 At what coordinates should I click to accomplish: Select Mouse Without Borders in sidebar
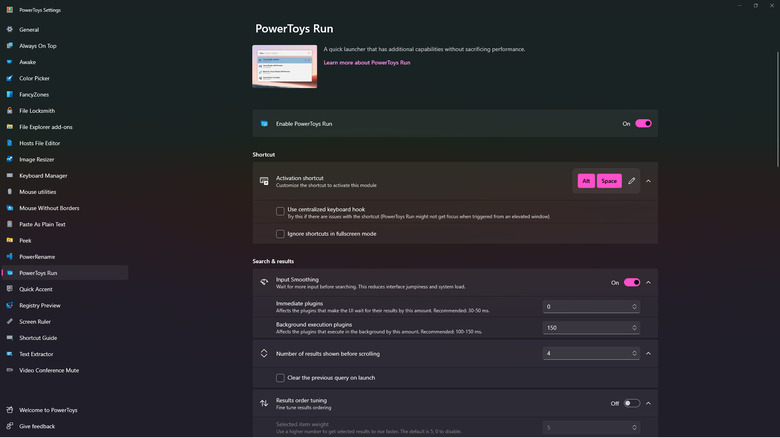(49, 208)
